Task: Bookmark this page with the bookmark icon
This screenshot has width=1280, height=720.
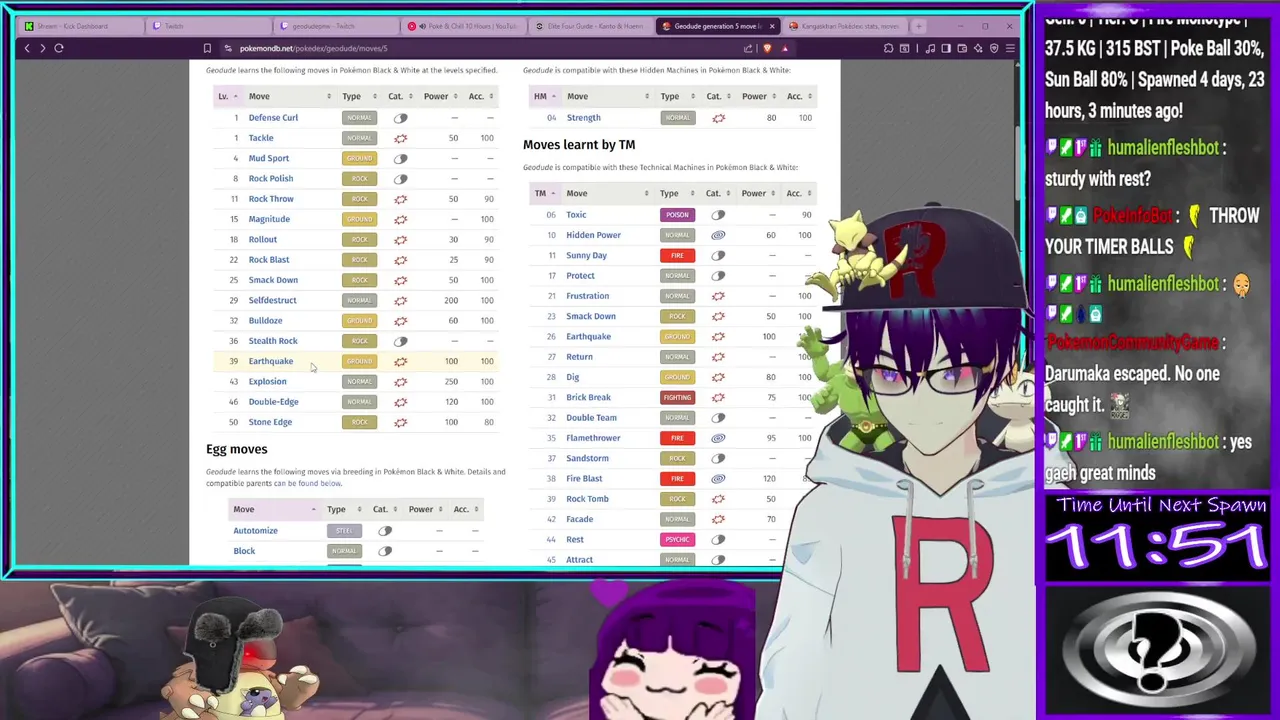Action: (207, 48)
